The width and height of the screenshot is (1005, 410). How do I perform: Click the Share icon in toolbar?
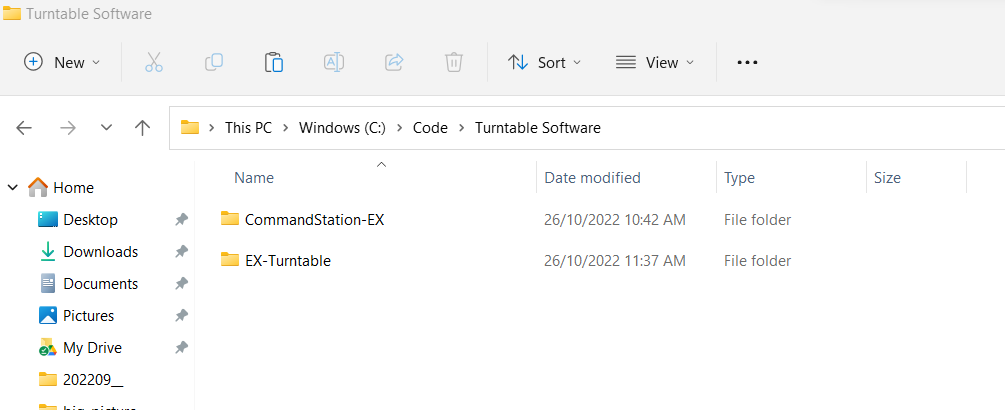393,62
